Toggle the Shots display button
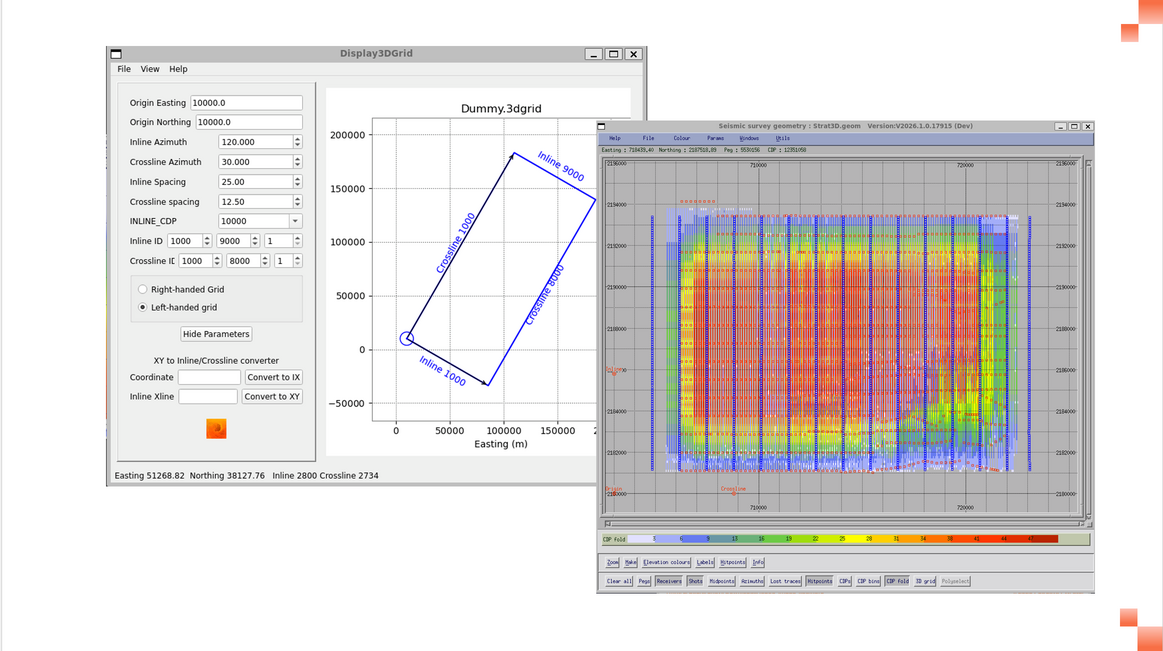The image size is (1163, 651). click(695, 581)
